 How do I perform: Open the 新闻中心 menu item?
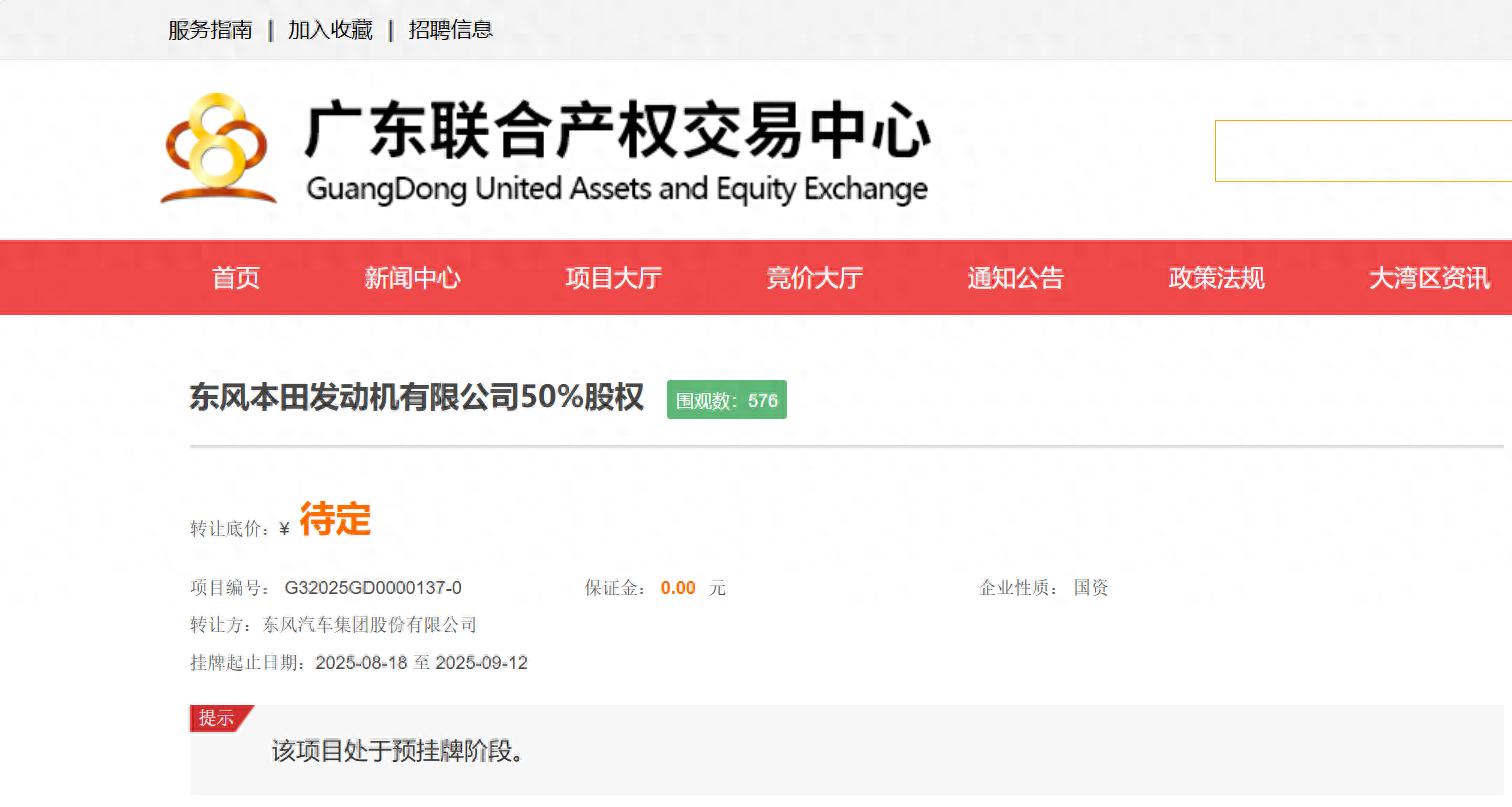(x=412, y=278)
